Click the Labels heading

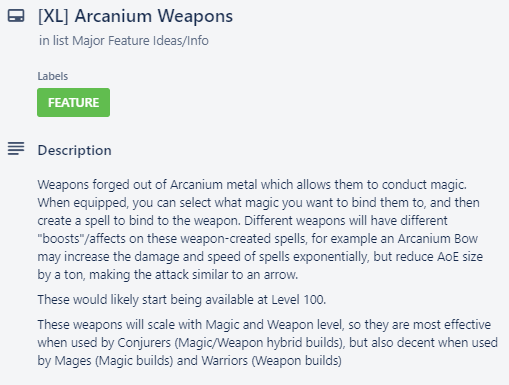[53, 76]
